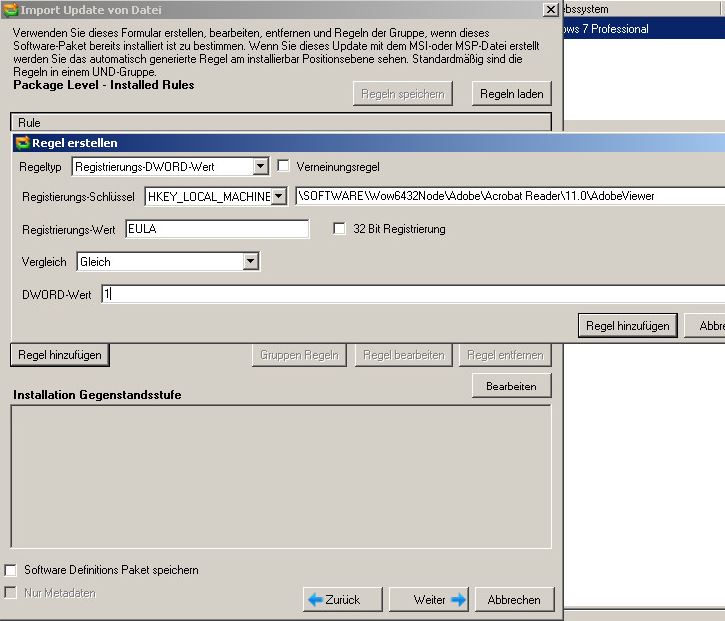Click Regel hinzufügen below the rule list
Image resolution: width=725 pixels, height=621 pixels.
[60, 355]
